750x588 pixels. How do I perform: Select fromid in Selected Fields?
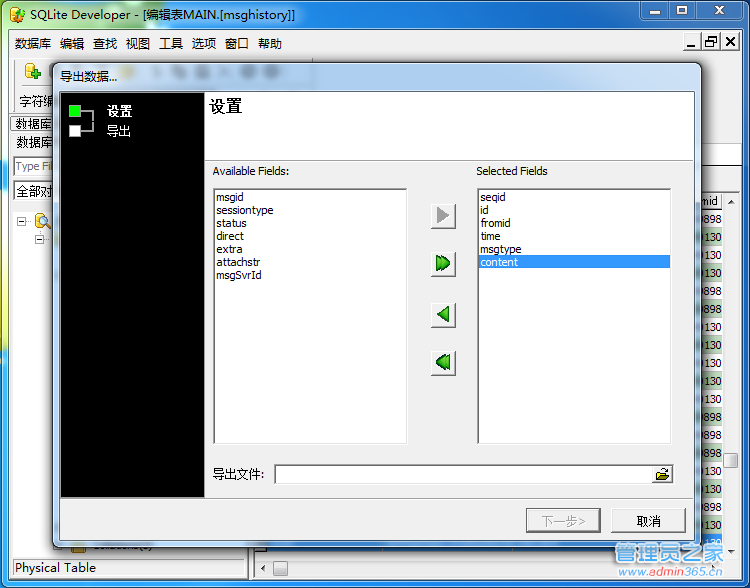click(574, 223)
